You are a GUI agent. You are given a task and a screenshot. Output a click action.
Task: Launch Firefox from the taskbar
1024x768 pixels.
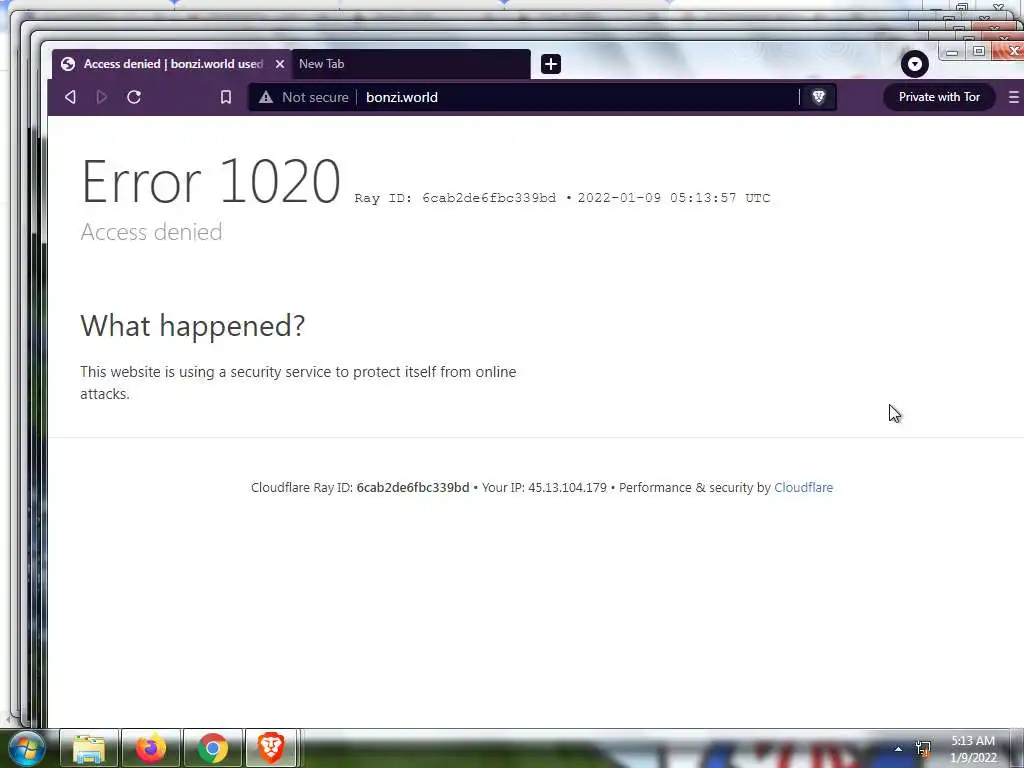click(150, 748)
